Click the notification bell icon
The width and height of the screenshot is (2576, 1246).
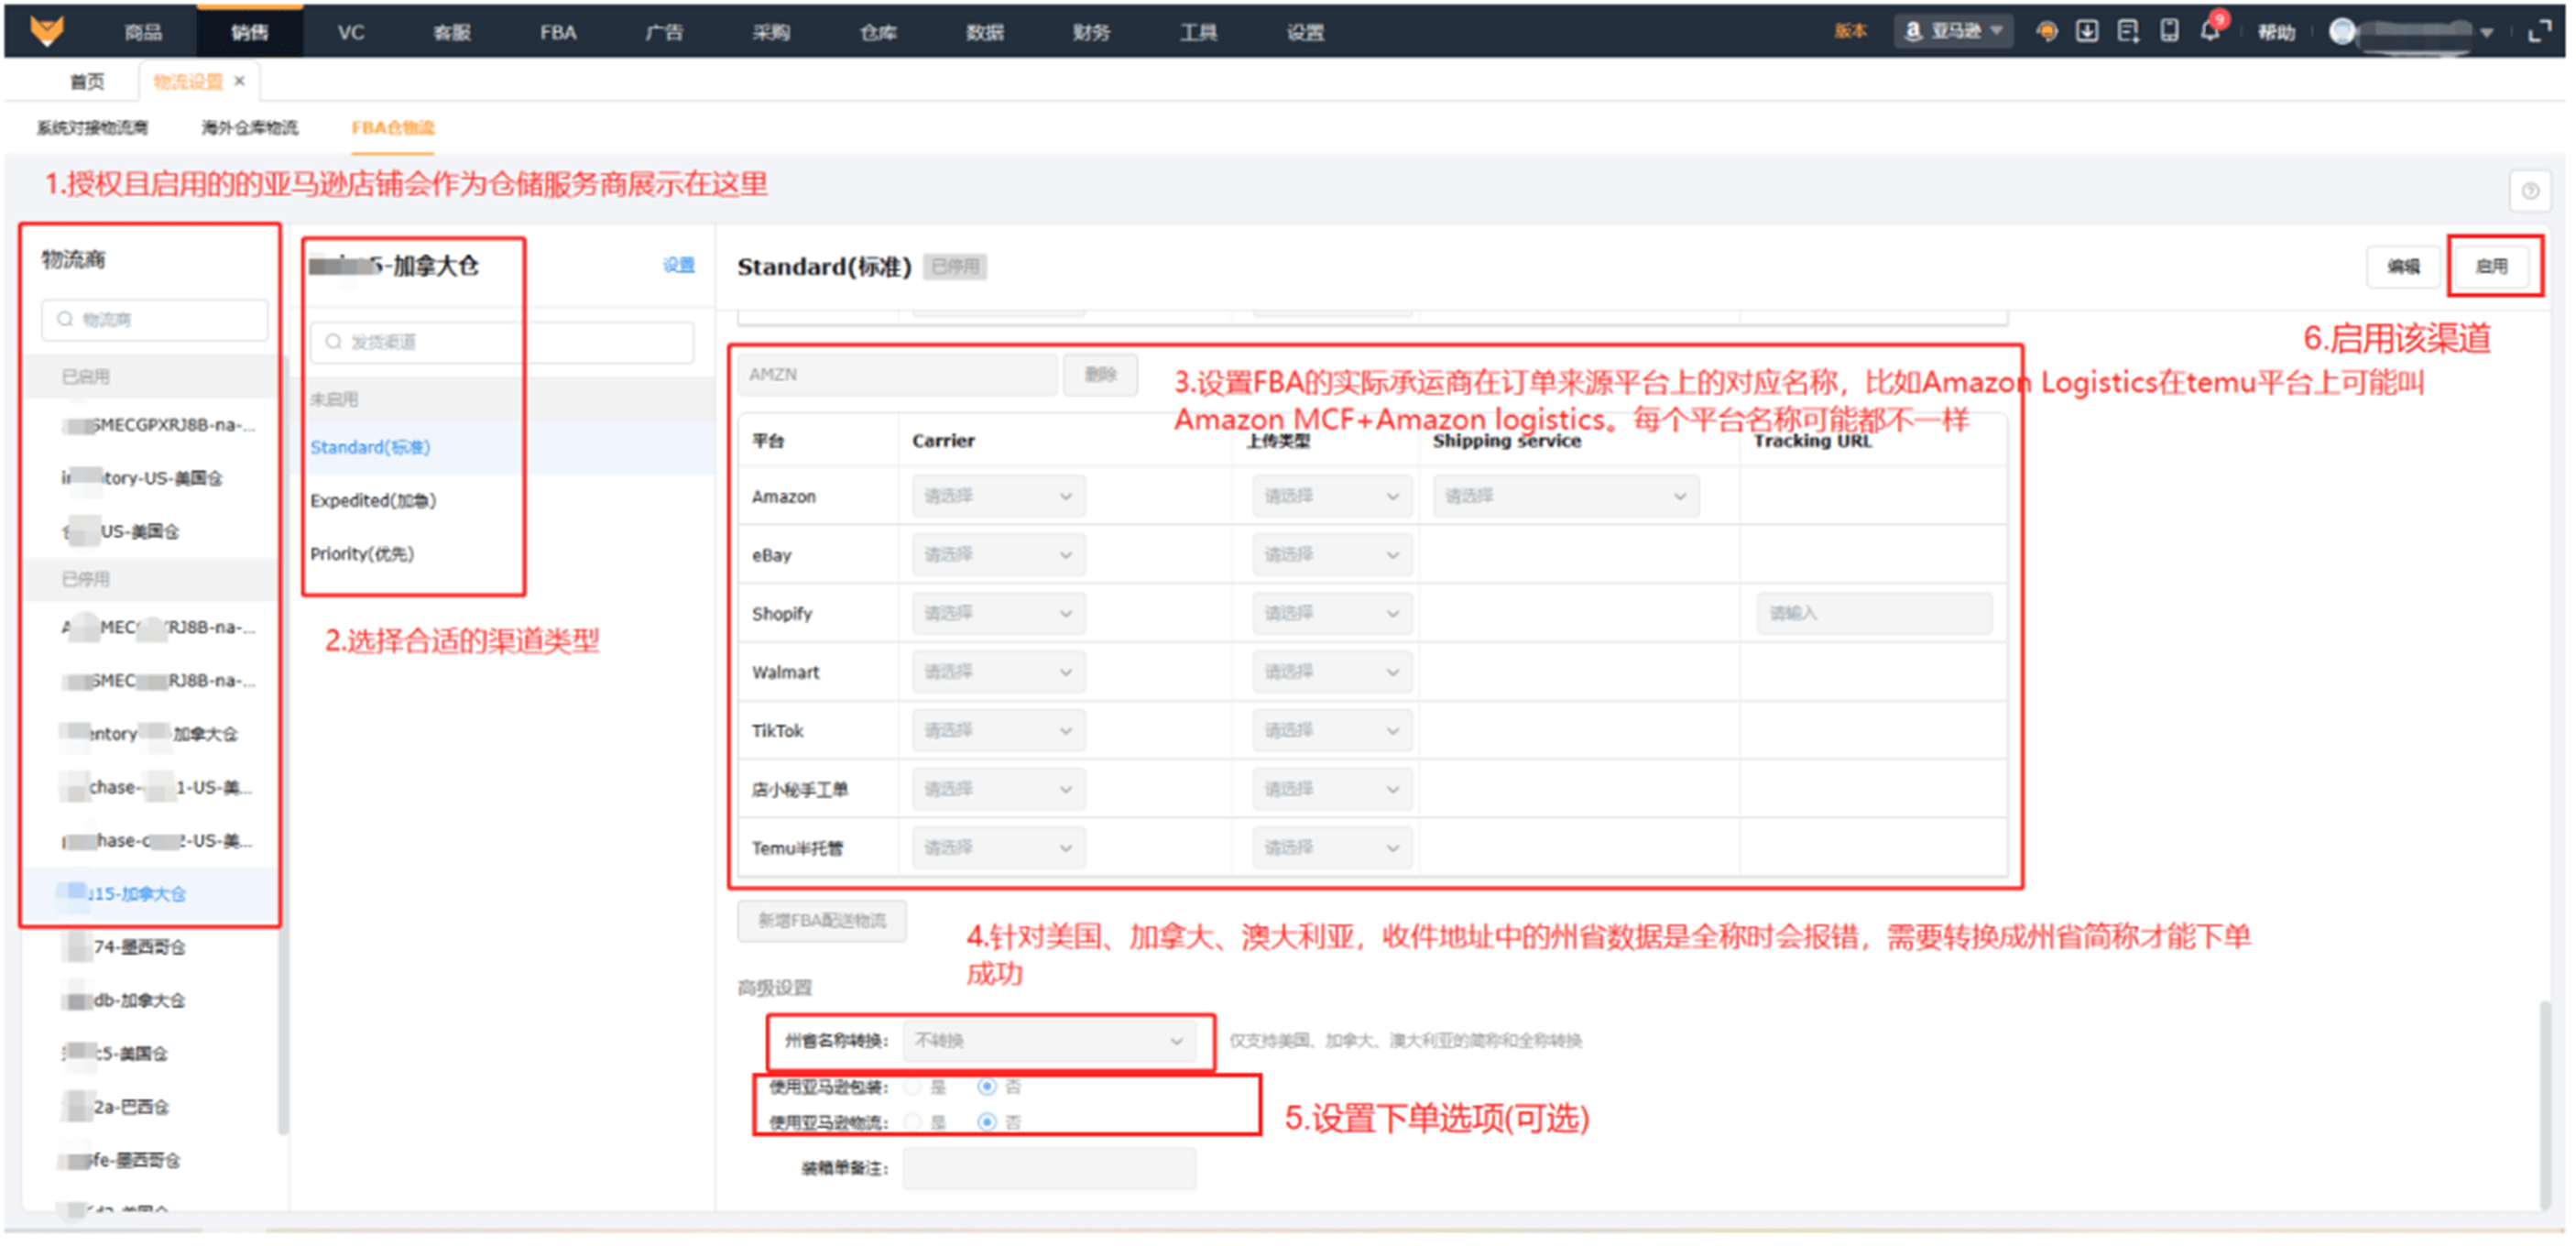point(2209,32)
